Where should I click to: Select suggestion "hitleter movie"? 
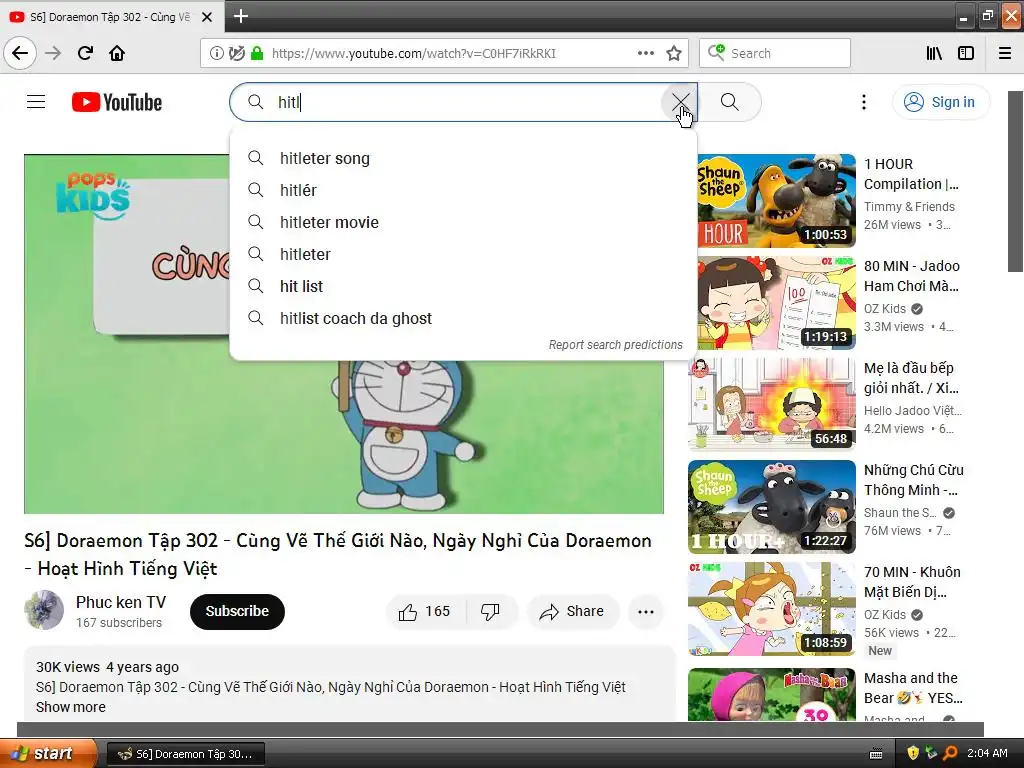point(463,222)
